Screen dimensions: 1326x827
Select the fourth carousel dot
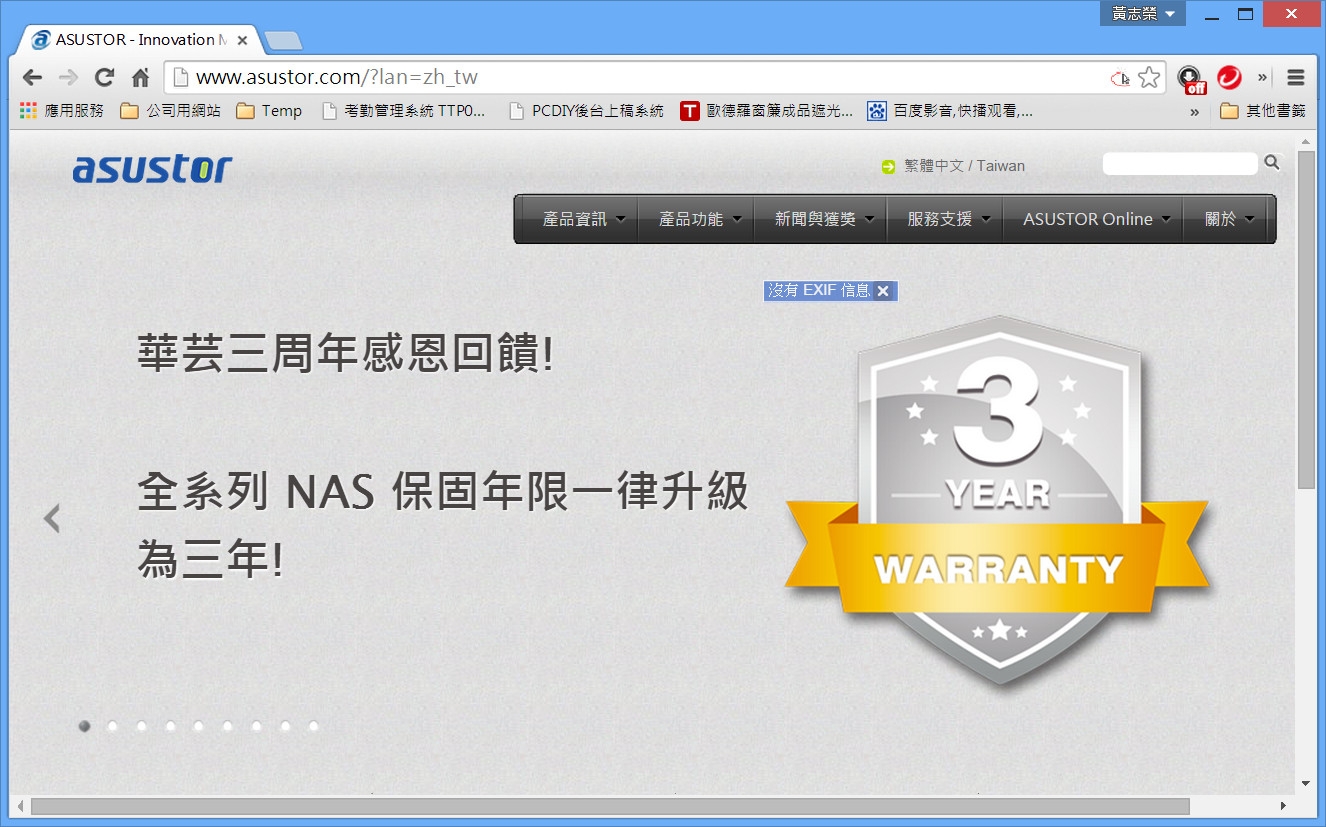coord(171,726)
